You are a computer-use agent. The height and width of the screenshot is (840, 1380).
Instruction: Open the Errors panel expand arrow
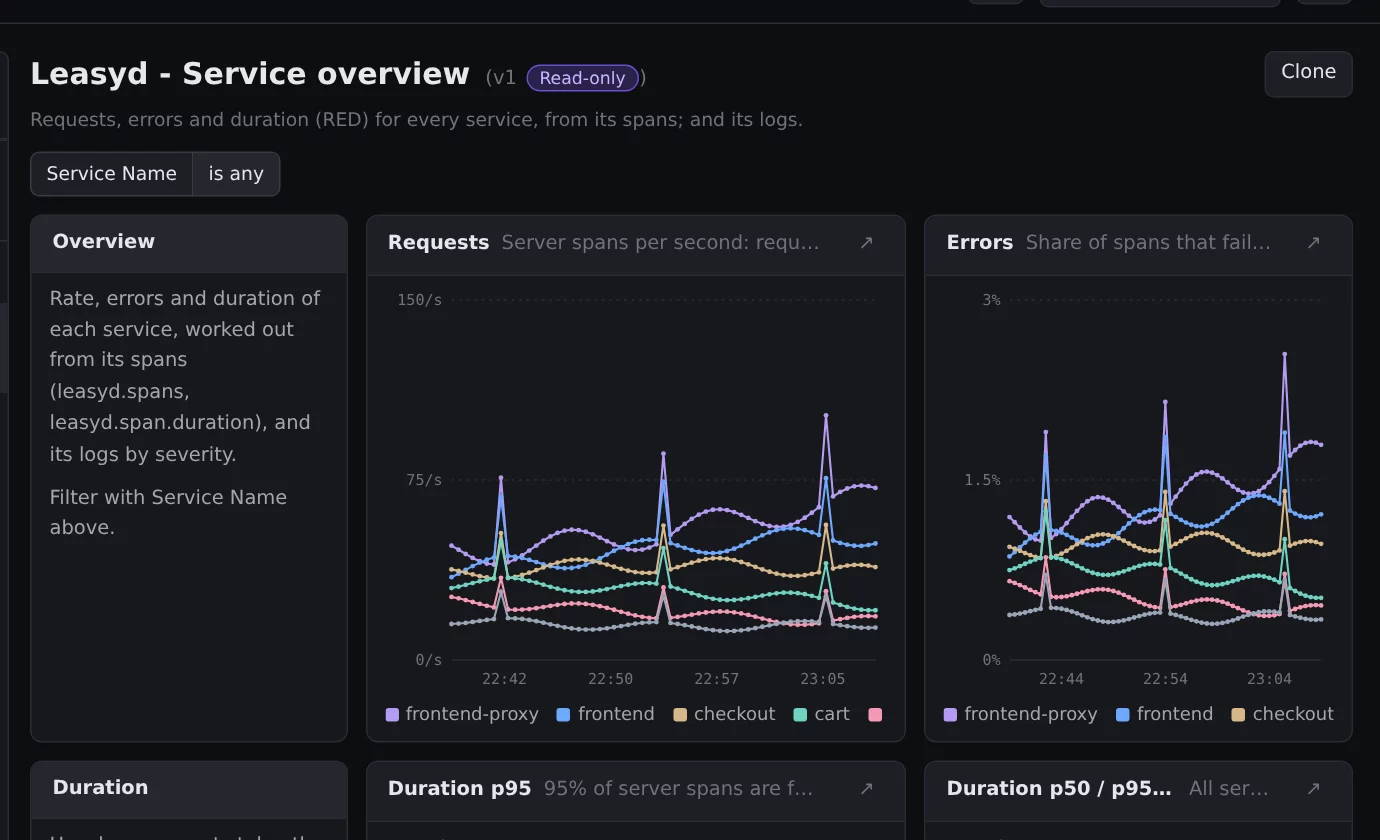point(1313,243)
